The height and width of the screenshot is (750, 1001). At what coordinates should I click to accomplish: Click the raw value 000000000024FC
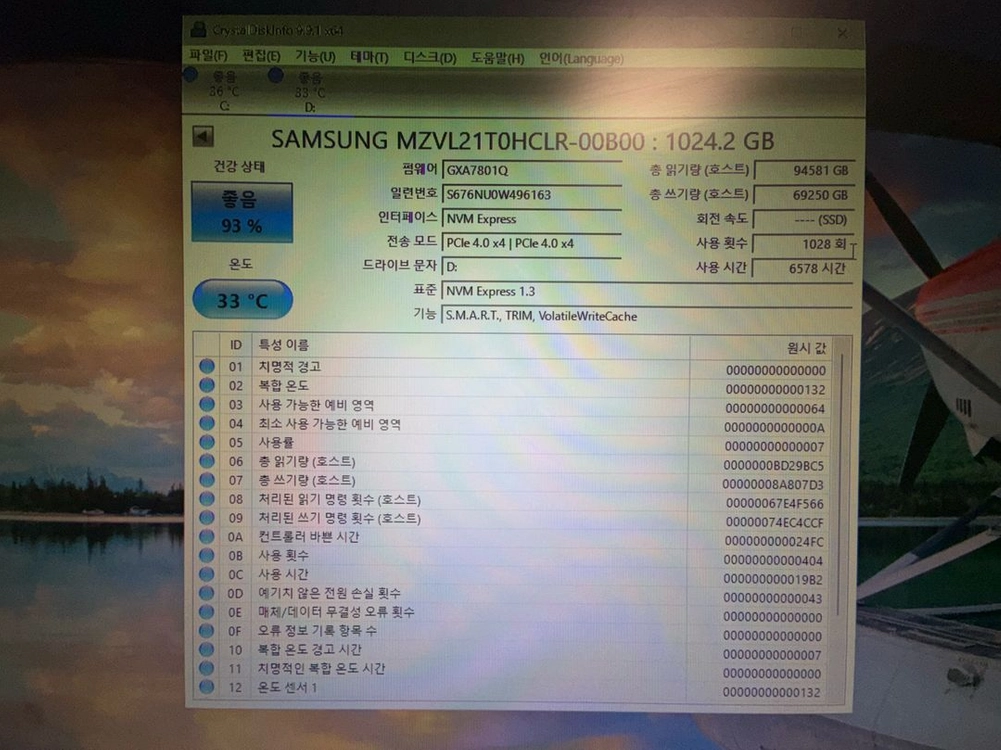773,542
